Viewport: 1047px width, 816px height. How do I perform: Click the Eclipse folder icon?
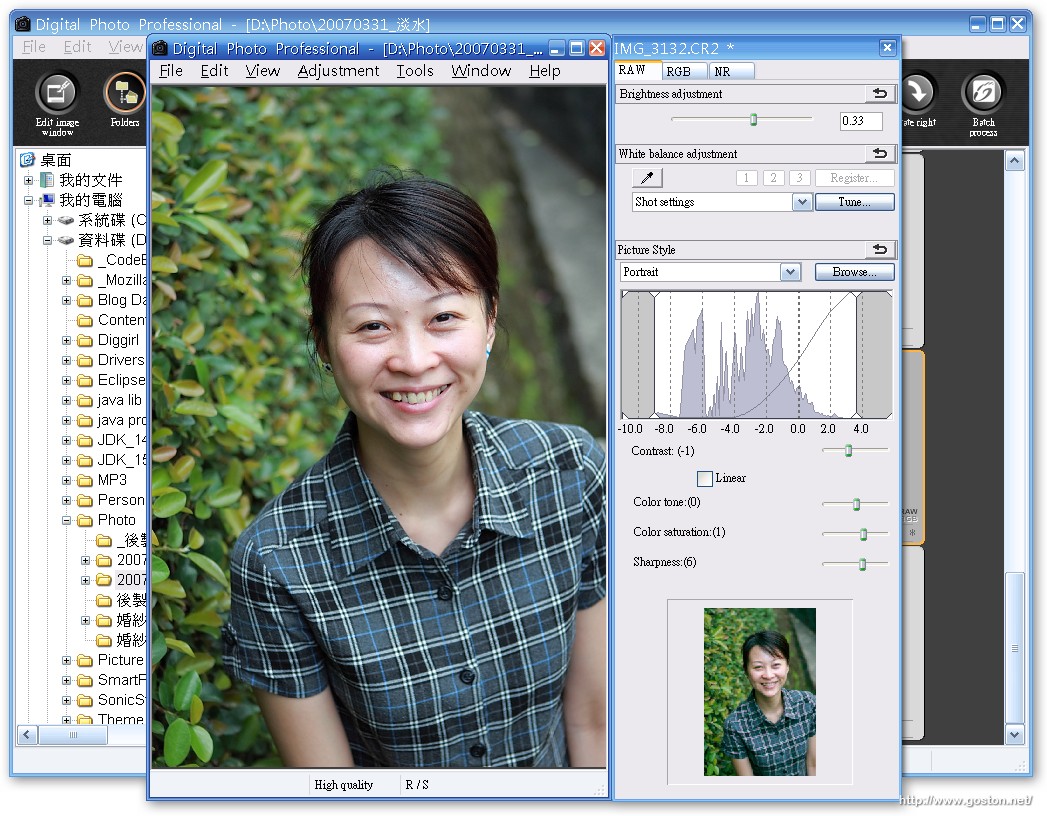(x=85, y=380)
